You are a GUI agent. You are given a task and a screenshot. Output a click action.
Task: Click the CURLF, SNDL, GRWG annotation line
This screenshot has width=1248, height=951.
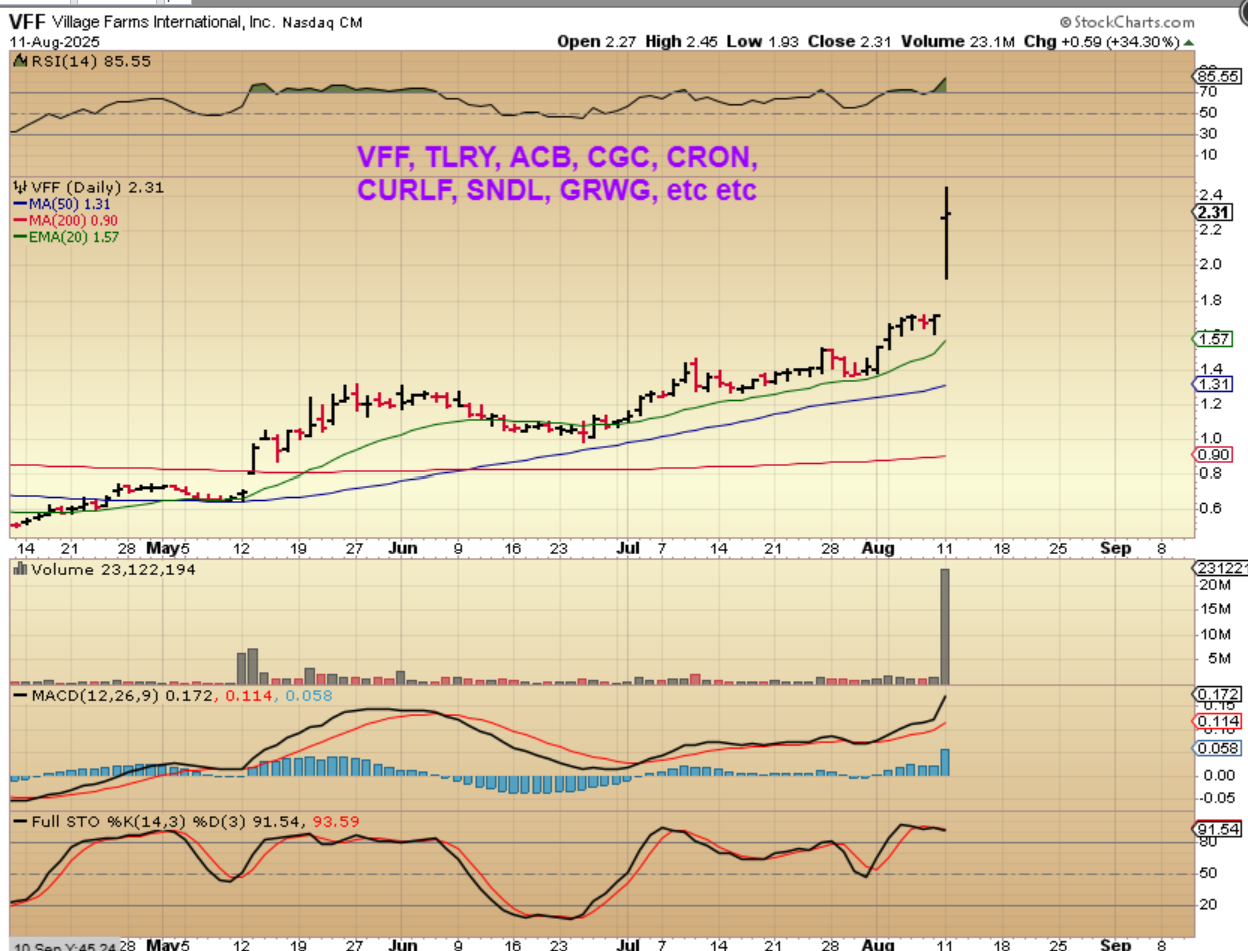[x=556, y=189]
